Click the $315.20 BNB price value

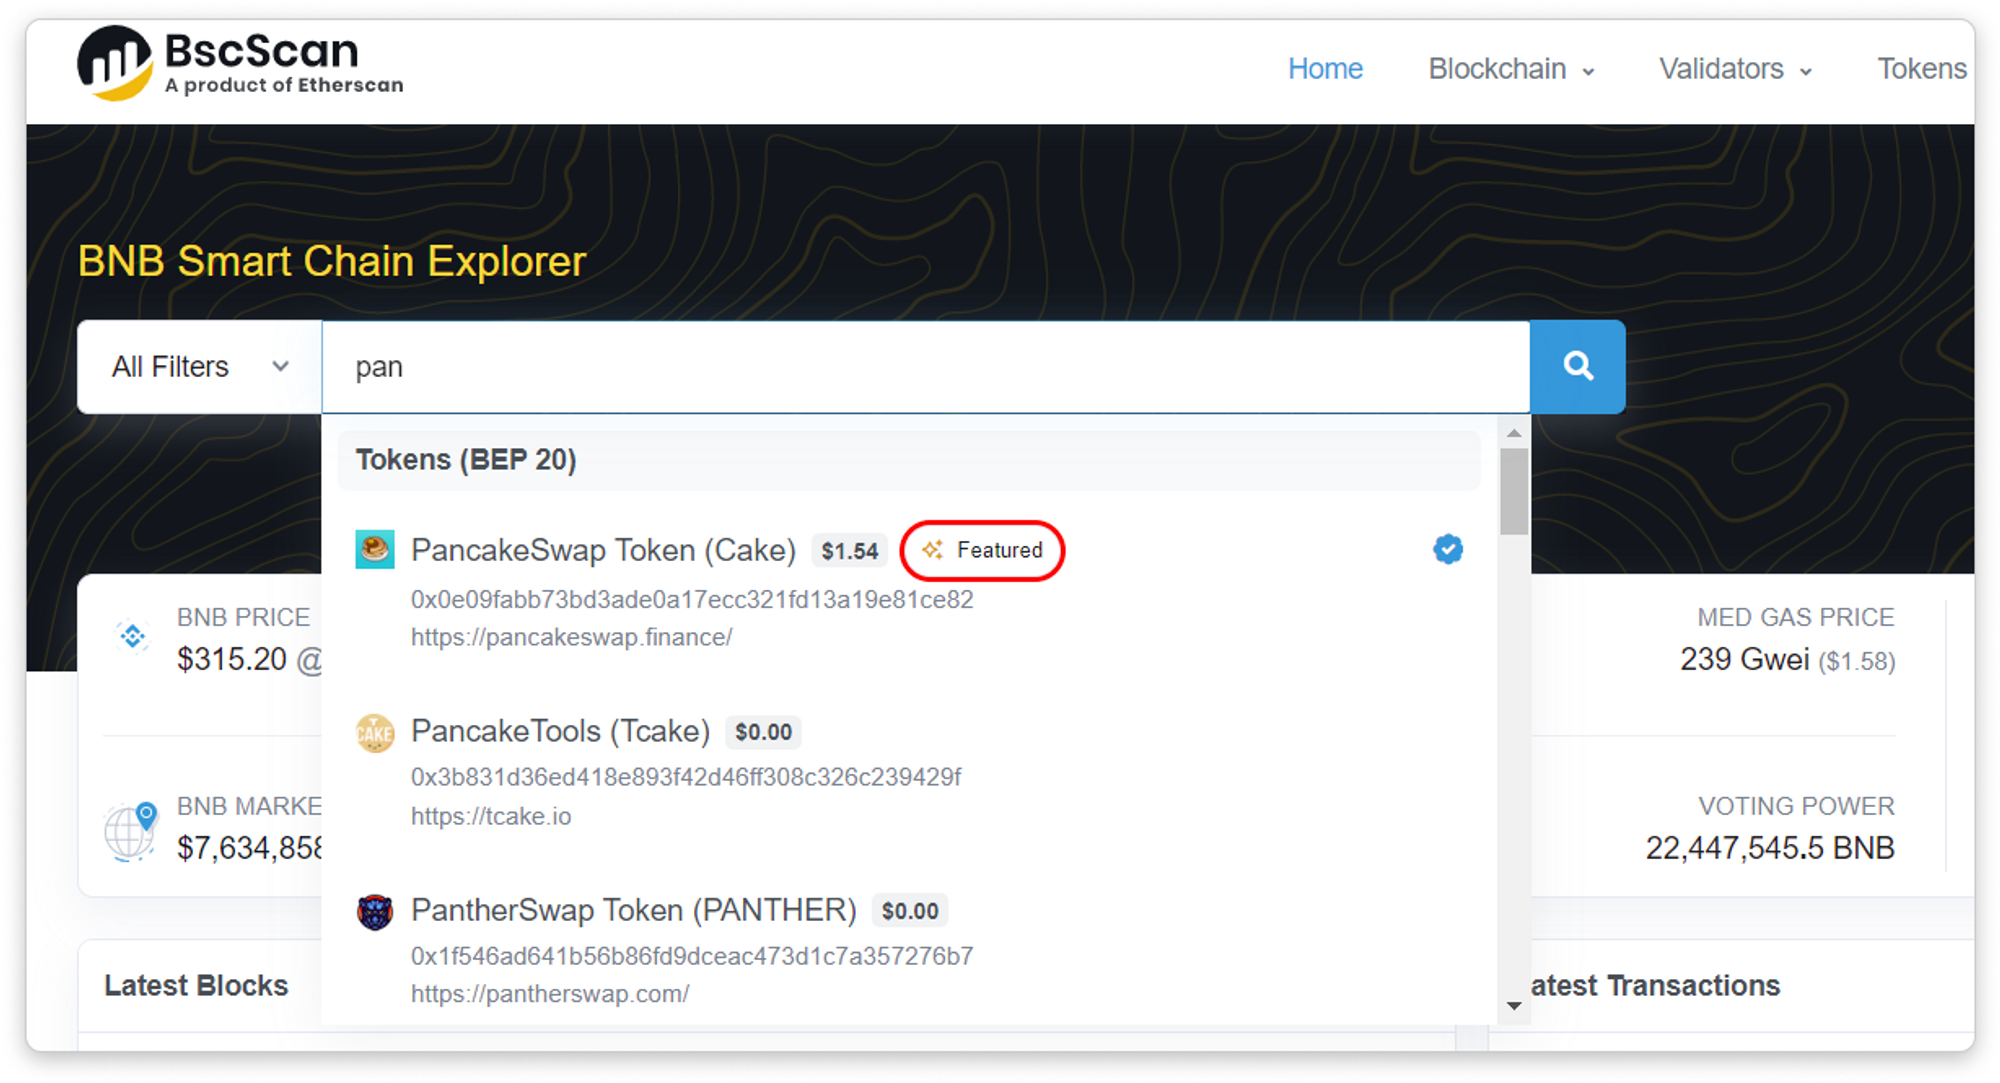point(233,660)
